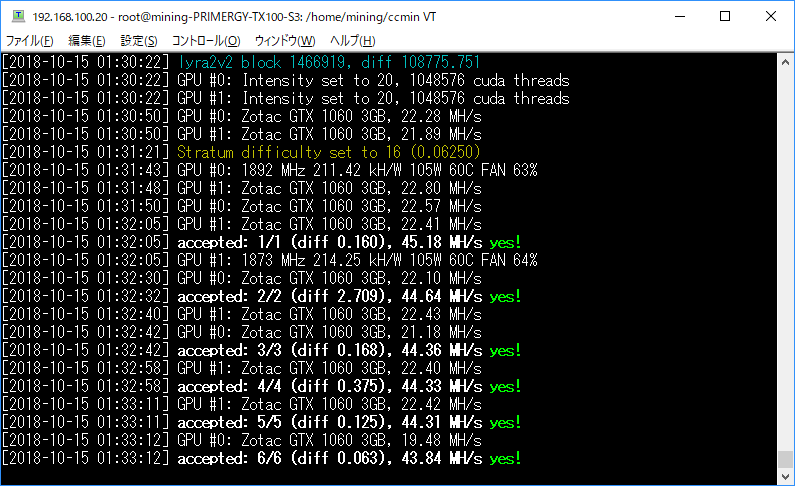Click the scrollbar down arrow

tap(785, 476)
